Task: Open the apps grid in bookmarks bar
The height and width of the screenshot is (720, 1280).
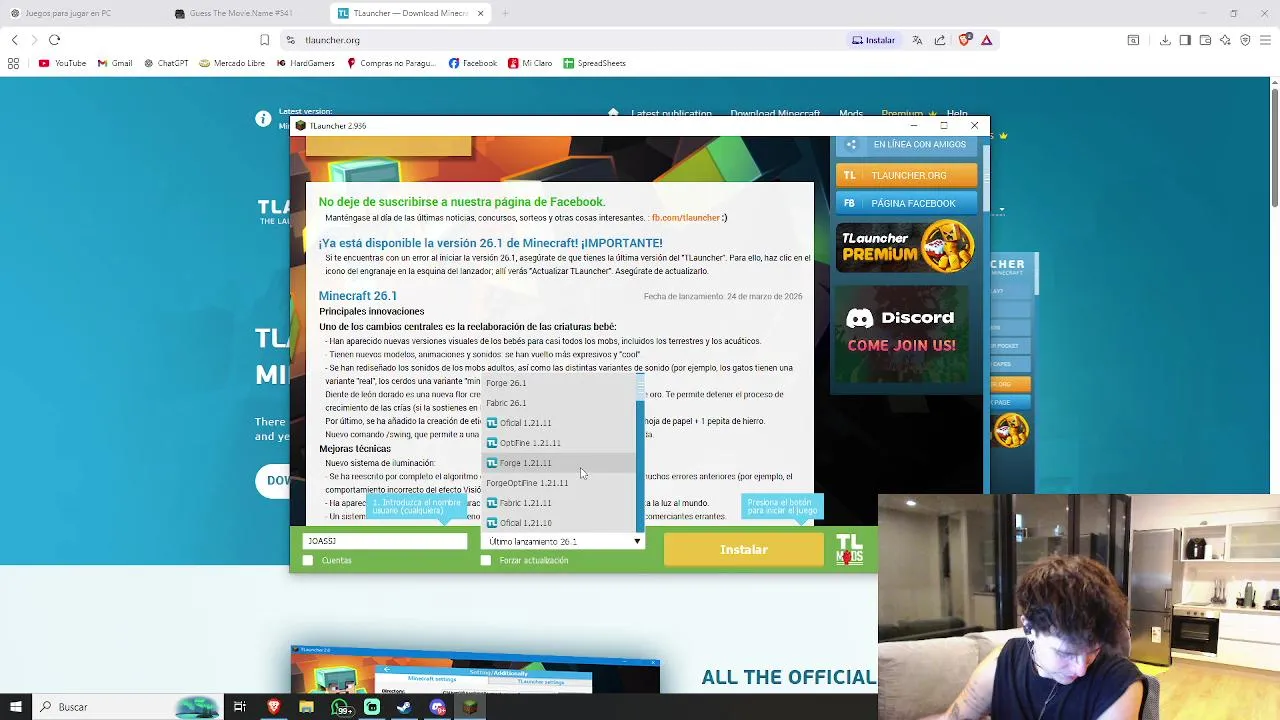Action: tap(13, 63)
